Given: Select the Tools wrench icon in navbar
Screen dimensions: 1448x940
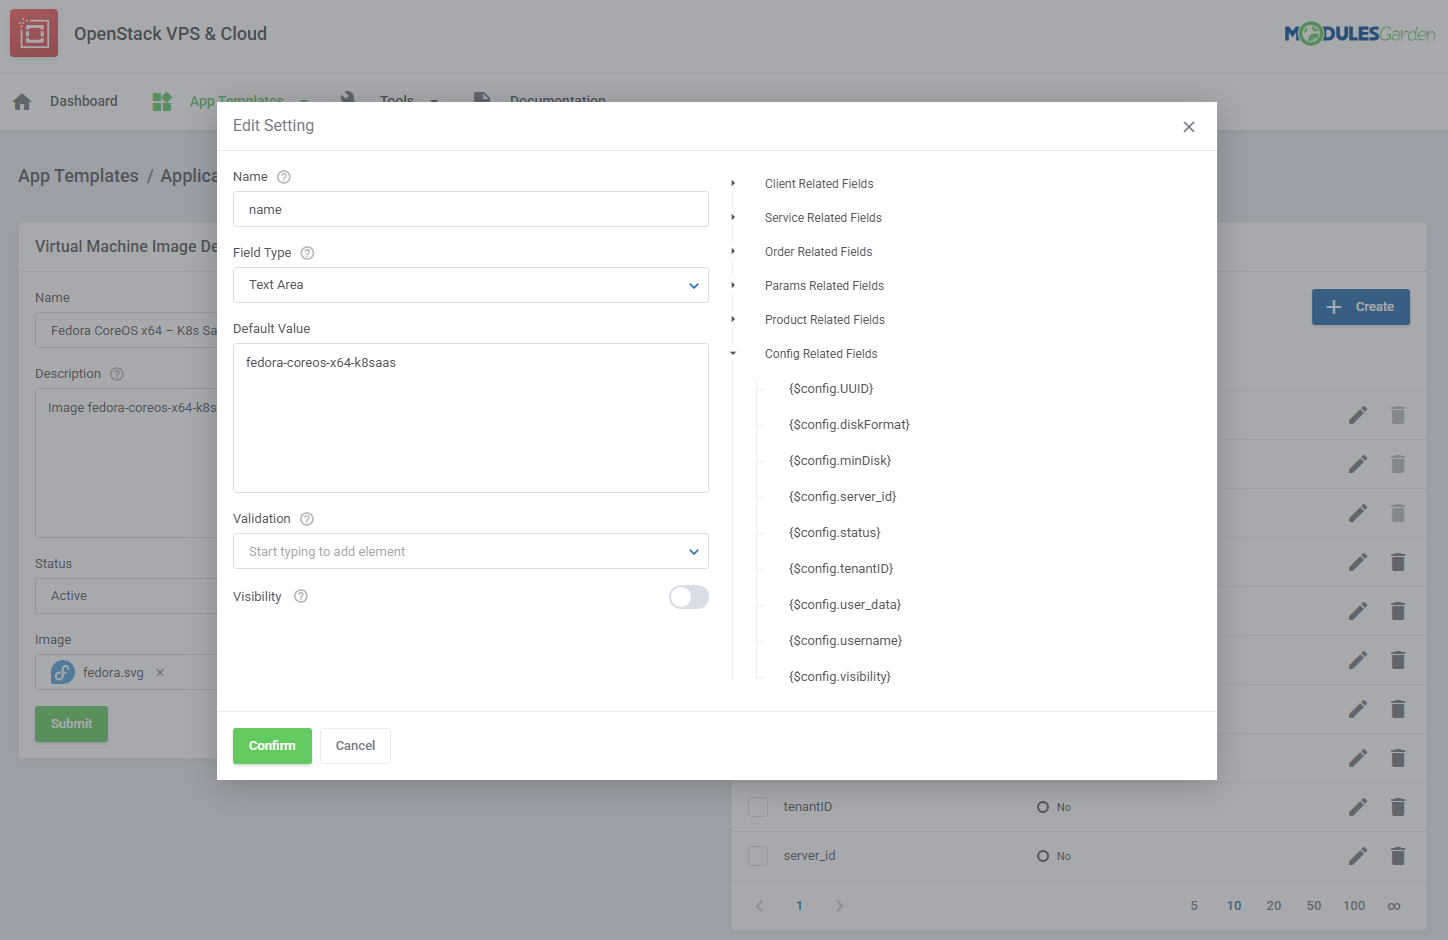Looking at the screenshot, I should tap(349, 101).
